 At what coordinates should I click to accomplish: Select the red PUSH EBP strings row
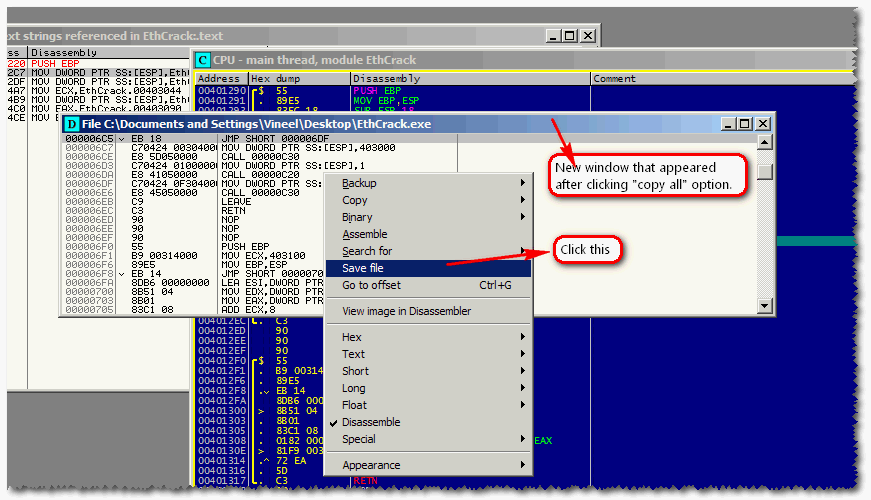pos(98,63)
